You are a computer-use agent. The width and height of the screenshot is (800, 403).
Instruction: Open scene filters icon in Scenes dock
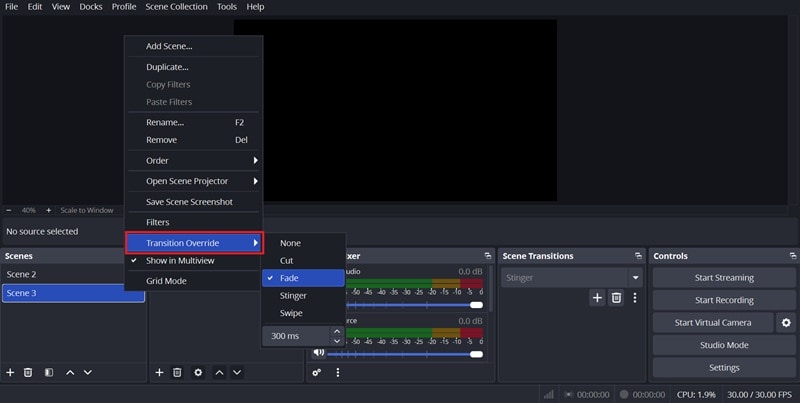coord(48,373)
